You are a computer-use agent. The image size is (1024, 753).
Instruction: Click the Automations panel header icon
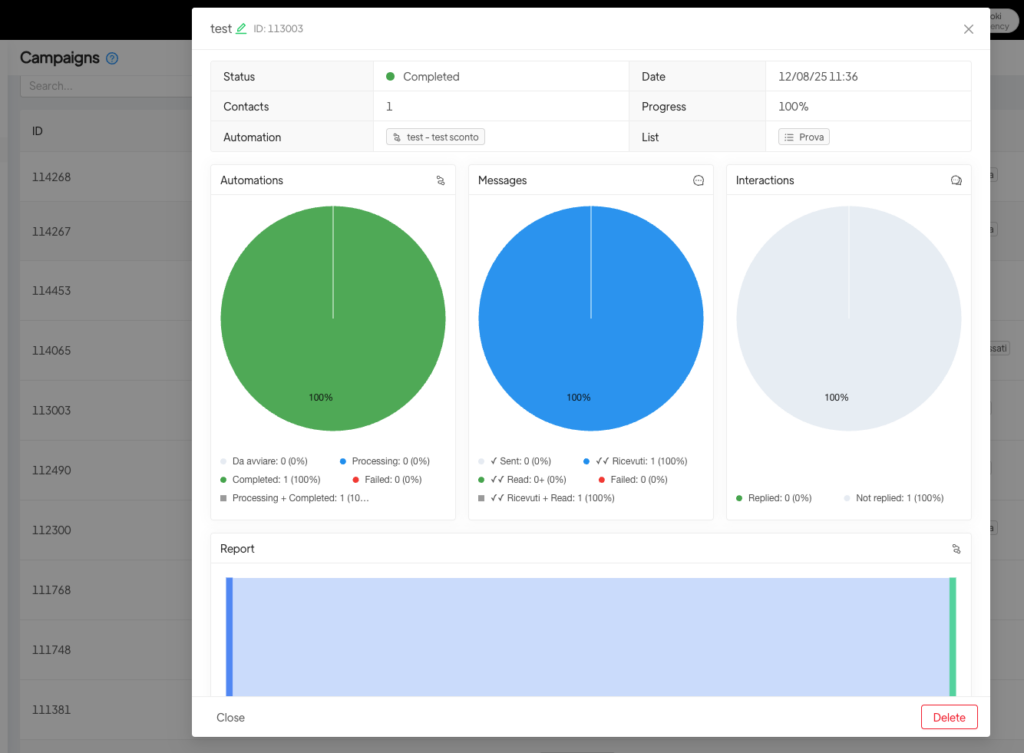[x=440, y=181]
